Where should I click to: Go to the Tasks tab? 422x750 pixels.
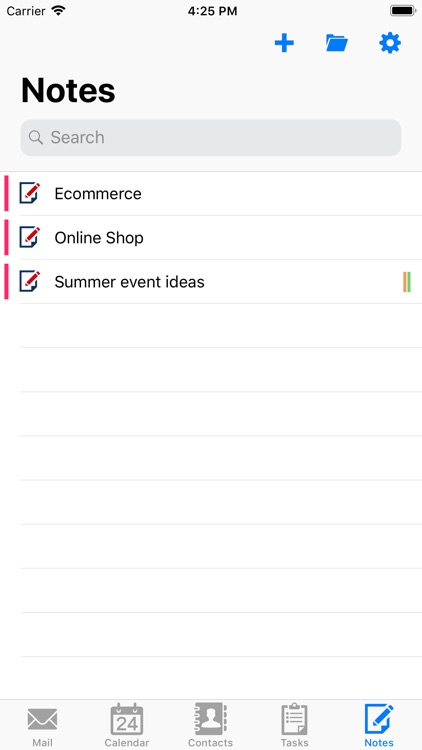[x=294, y=725]
